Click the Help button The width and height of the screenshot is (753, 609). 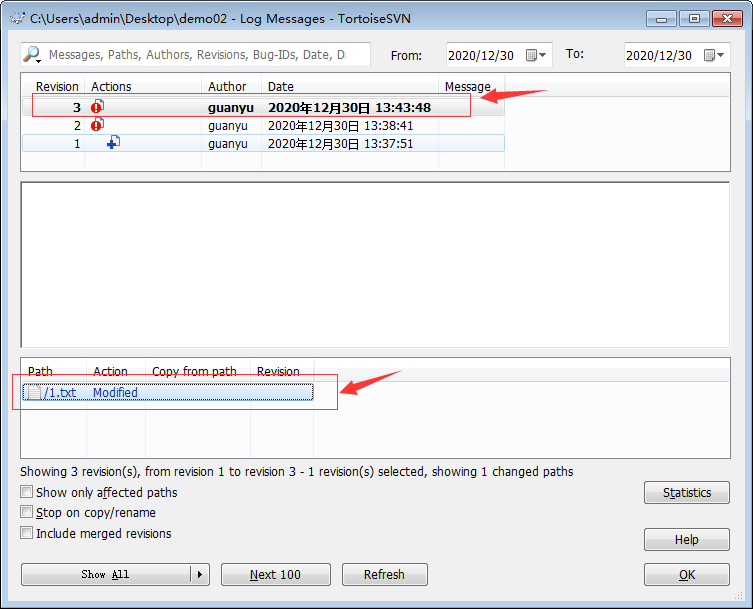point(687,539)
